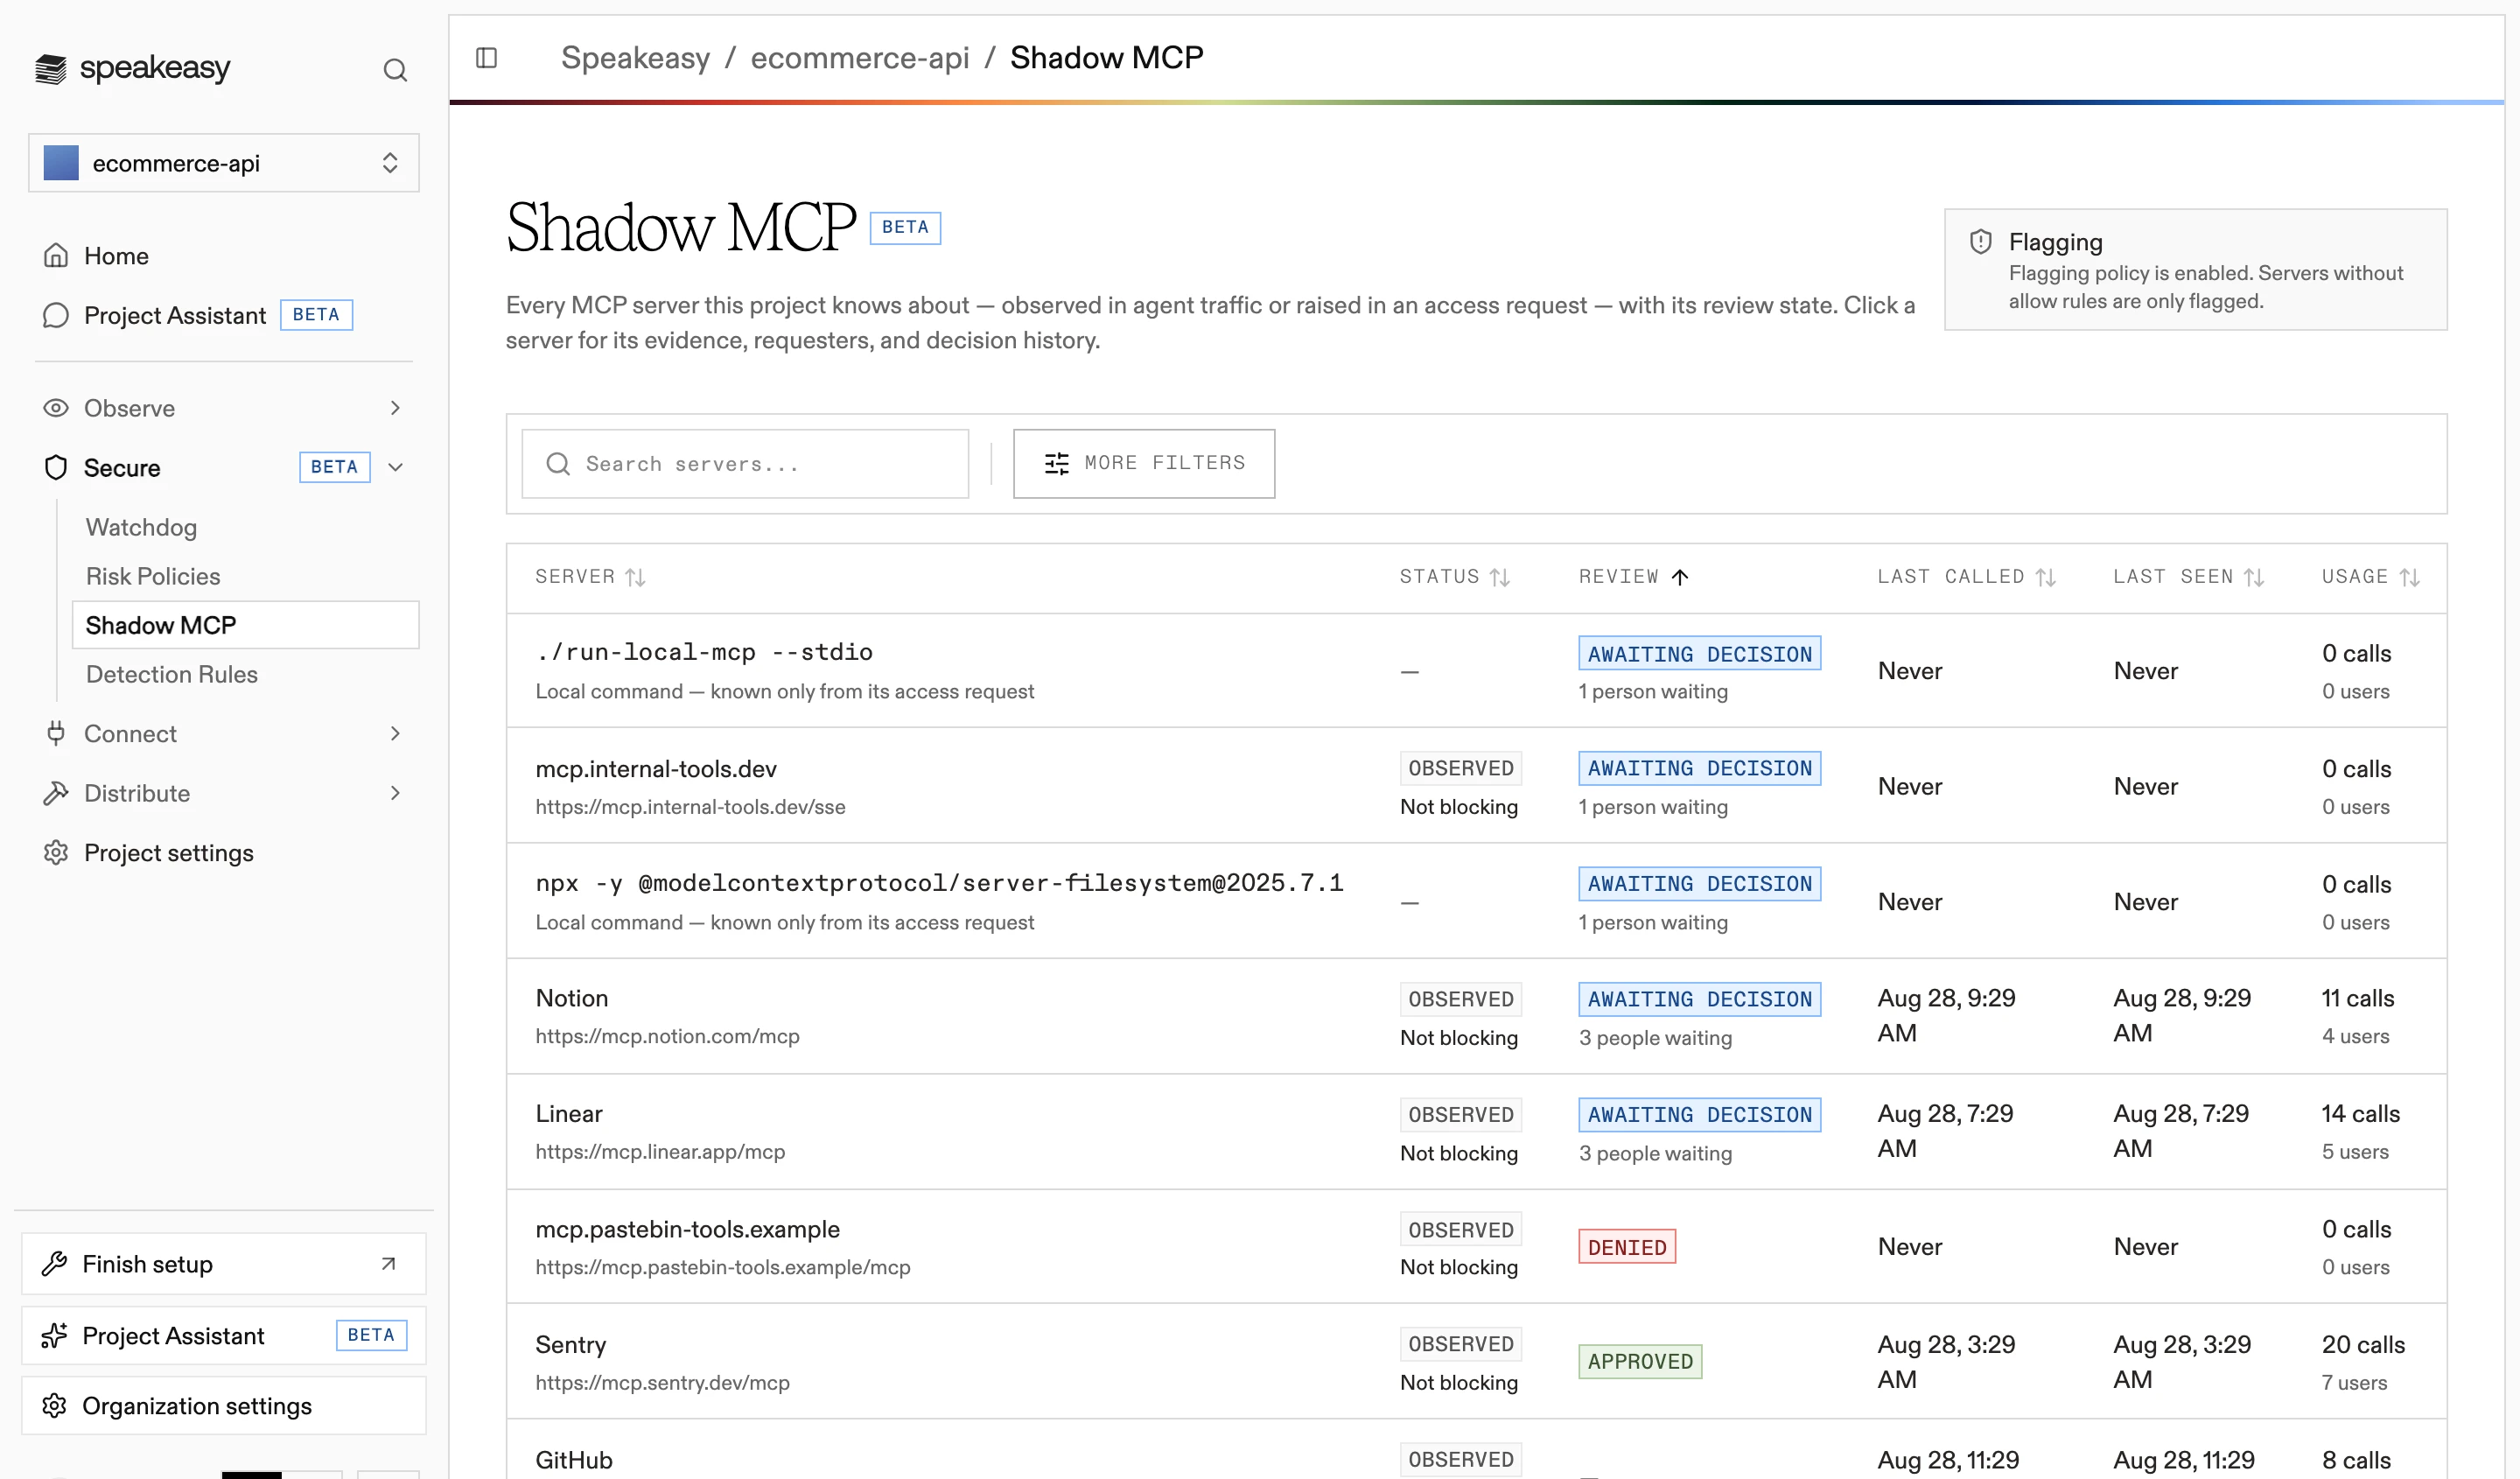Click Speakeasy breadcrumb link
The width and height of the screenshot is (2520, 1479).
(635, 58)
